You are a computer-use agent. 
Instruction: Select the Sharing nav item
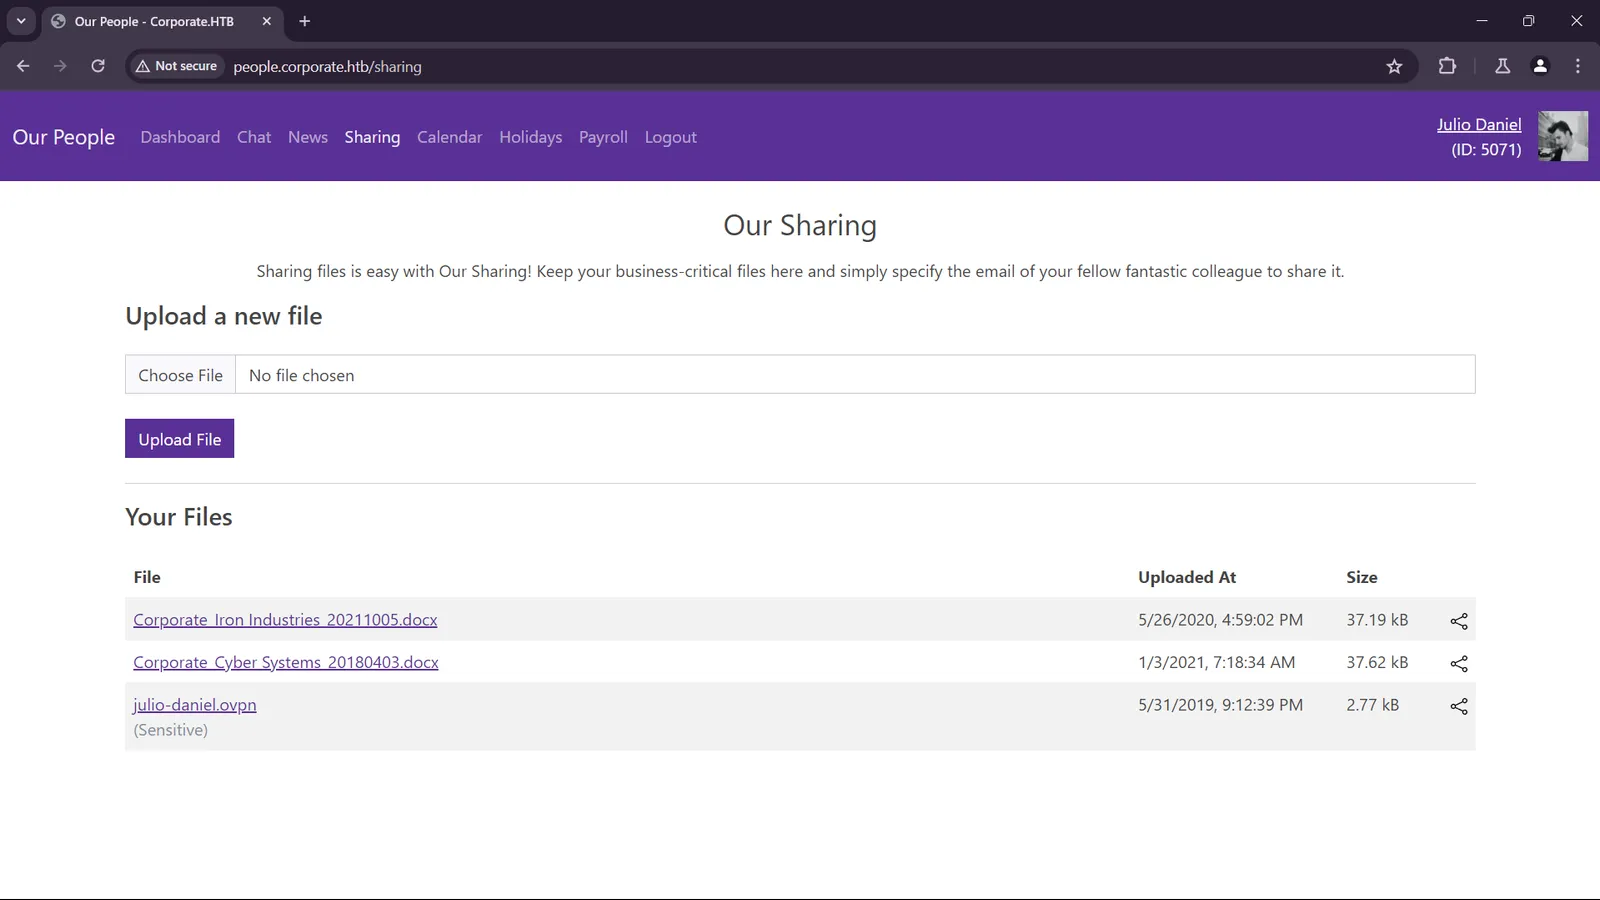point(372,137)
